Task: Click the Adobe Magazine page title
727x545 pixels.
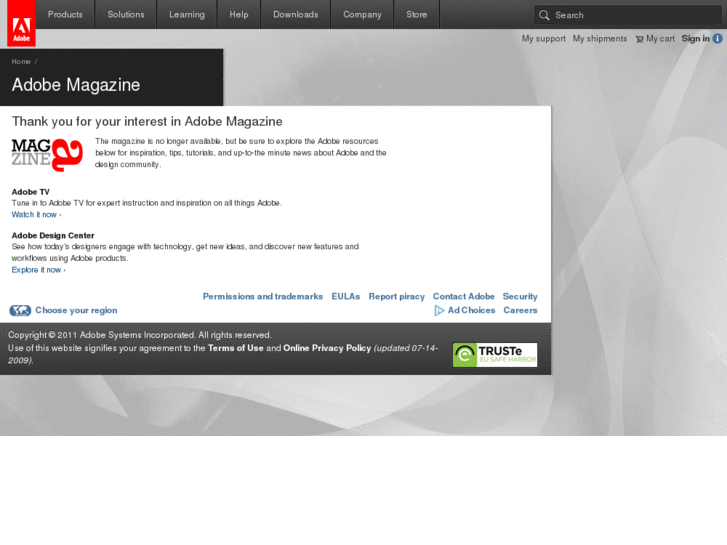Action: click(76, 85)
